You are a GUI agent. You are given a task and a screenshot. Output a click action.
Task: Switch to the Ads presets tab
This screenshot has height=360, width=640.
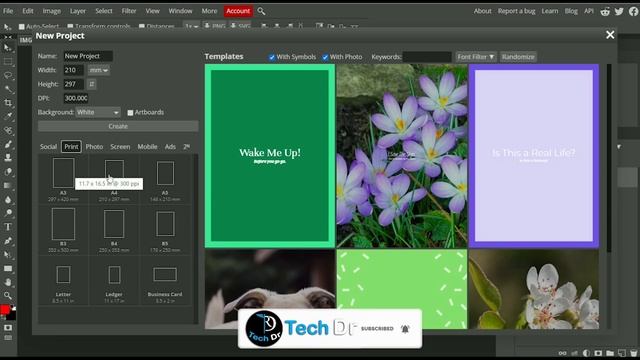(170, 147)
